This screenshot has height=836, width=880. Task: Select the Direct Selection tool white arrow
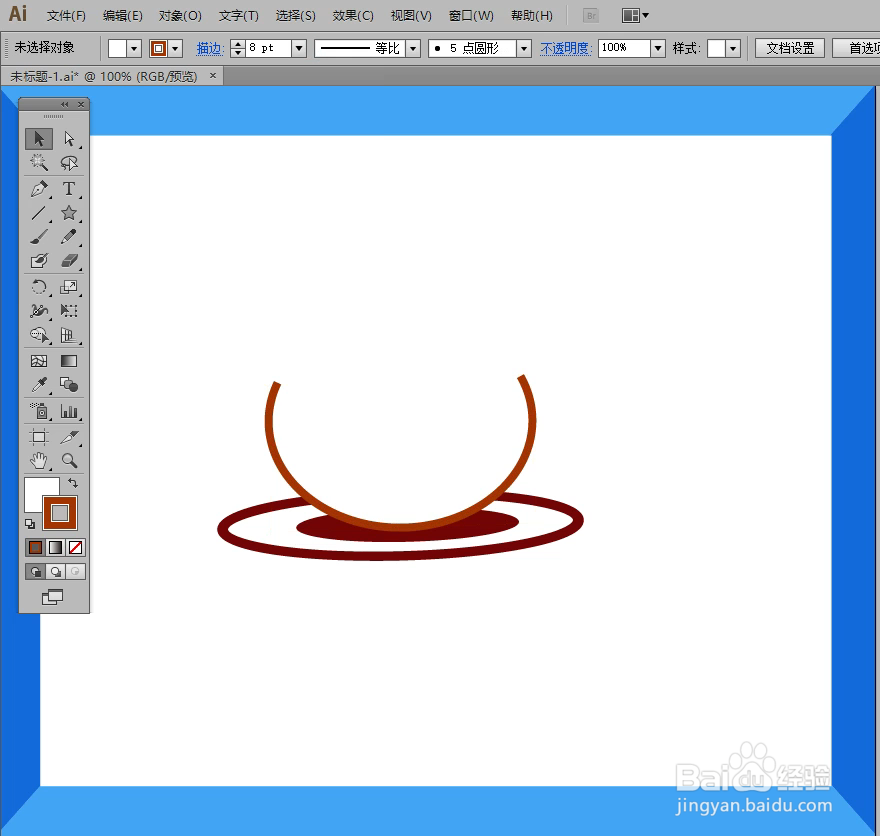point(69,138)
